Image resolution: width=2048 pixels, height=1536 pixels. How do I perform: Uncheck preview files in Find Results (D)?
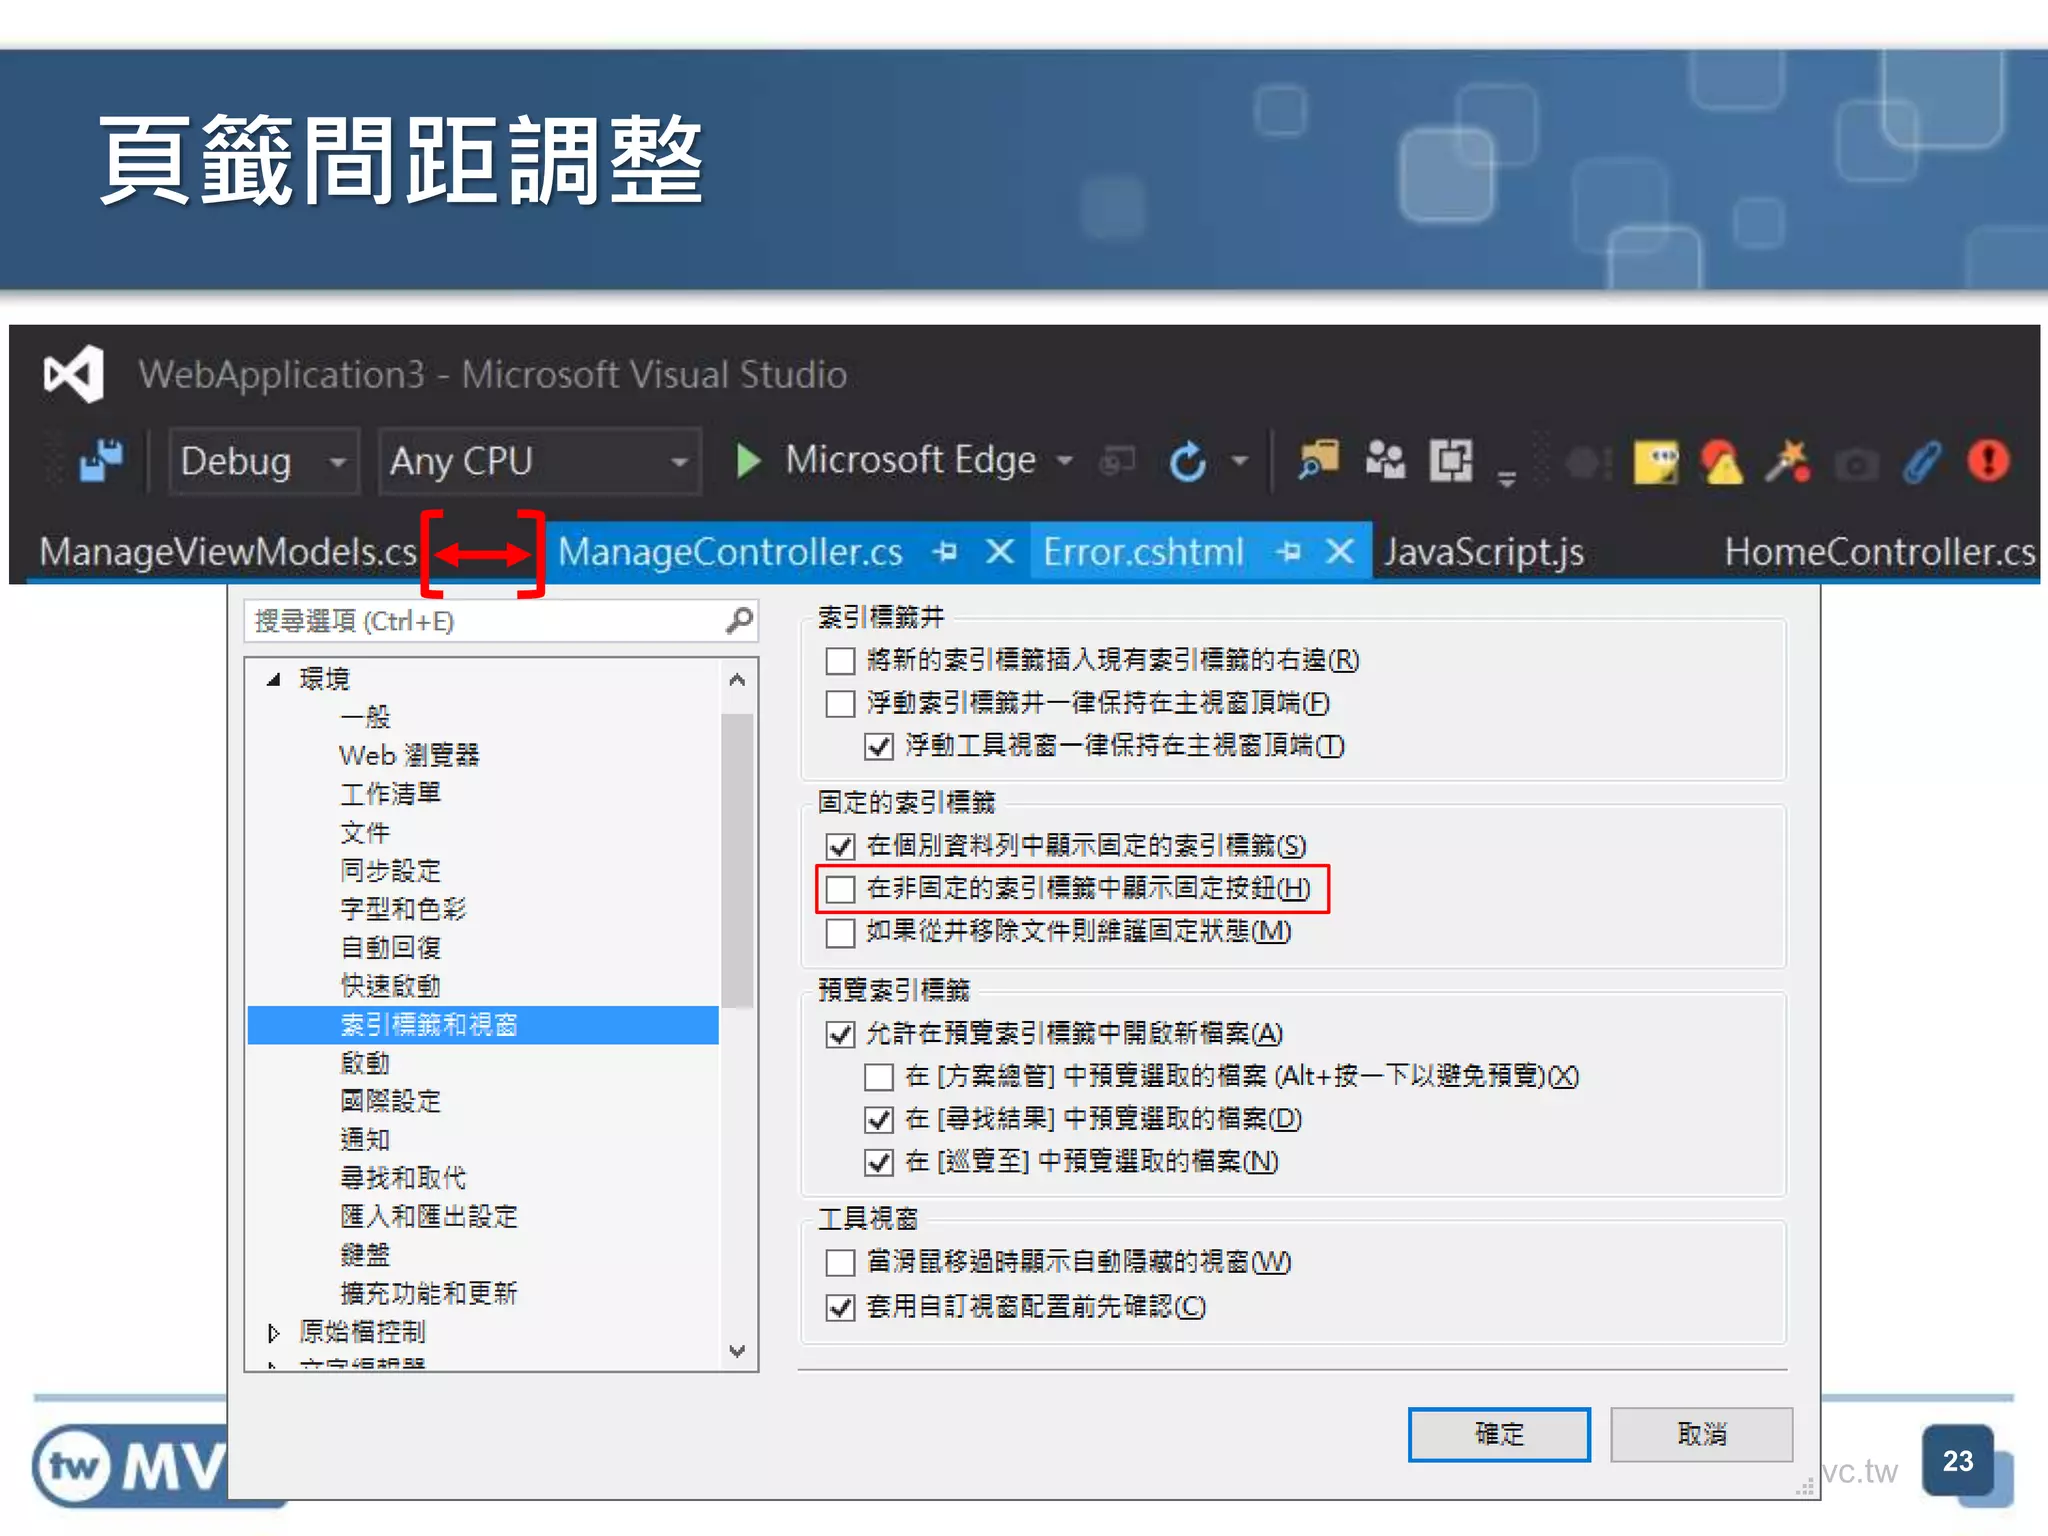click(879, 1120)
